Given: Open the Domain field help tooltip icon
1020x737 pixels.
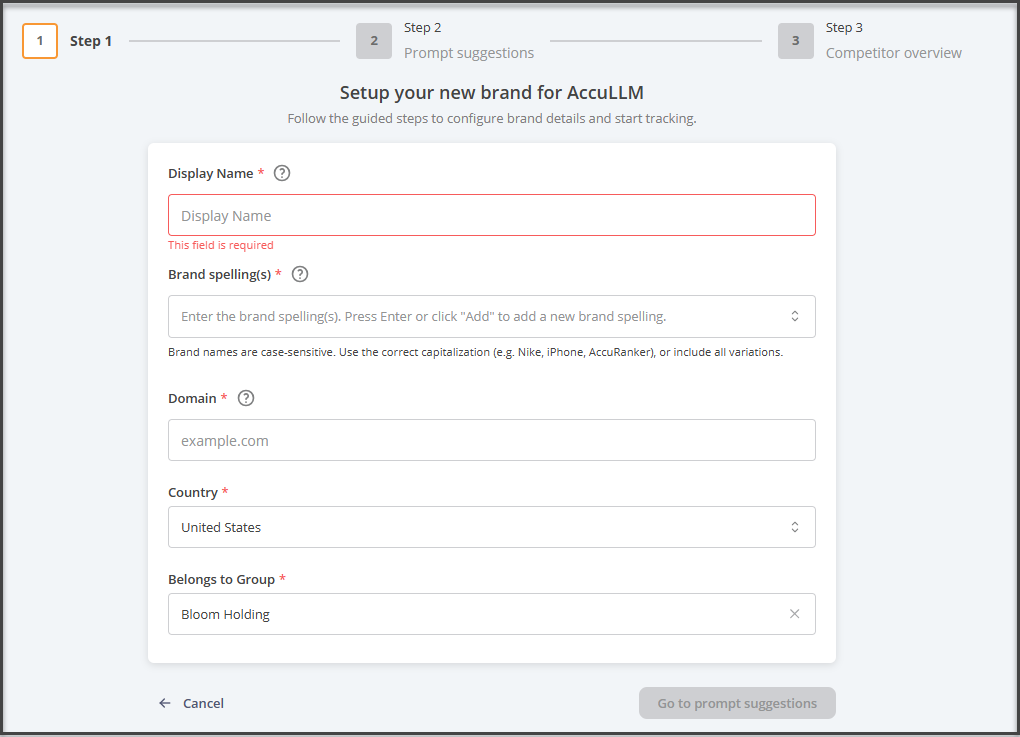Looking at the screenshot, I should (x=246, y=398).
